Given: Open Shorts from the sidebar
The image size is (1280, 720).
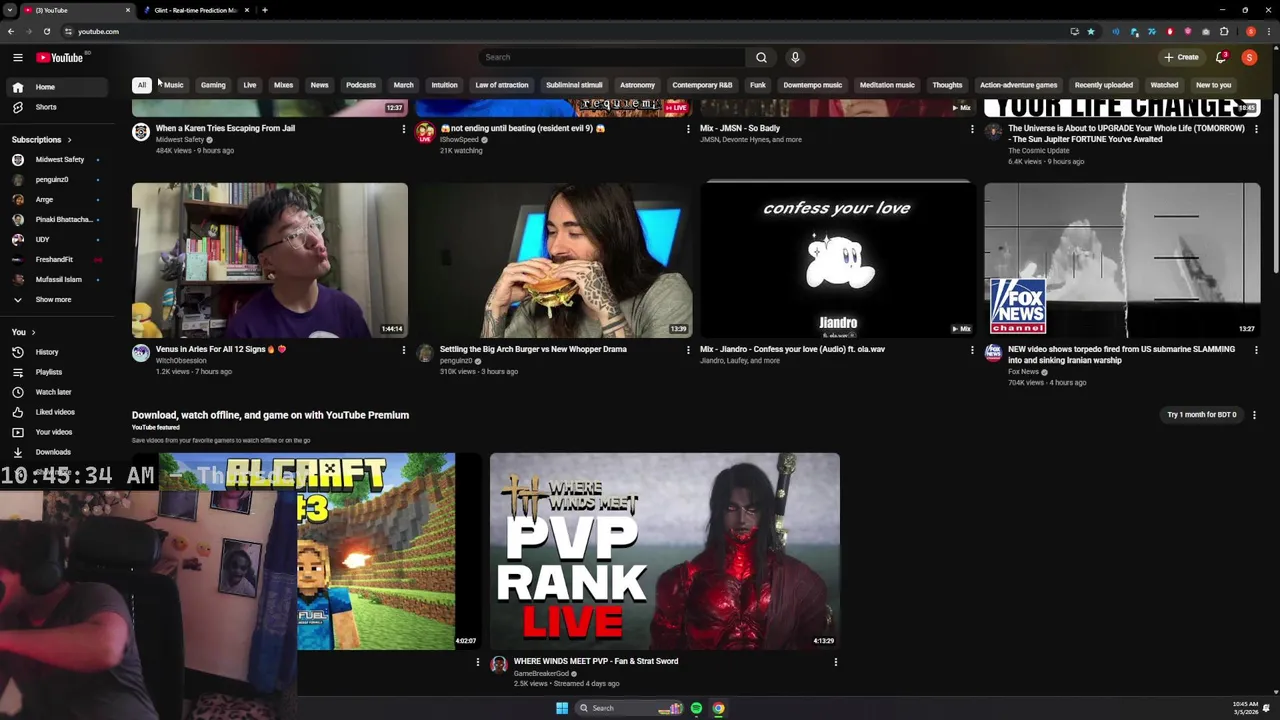Looking at the screenshot, I should (46, 107).
